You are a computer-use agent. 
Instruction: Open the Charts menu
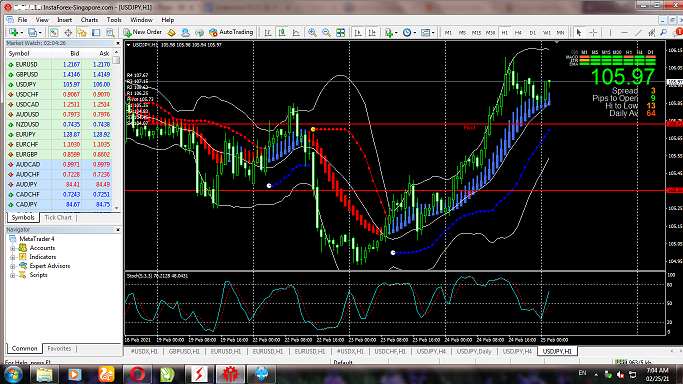(x=89, y=20)
